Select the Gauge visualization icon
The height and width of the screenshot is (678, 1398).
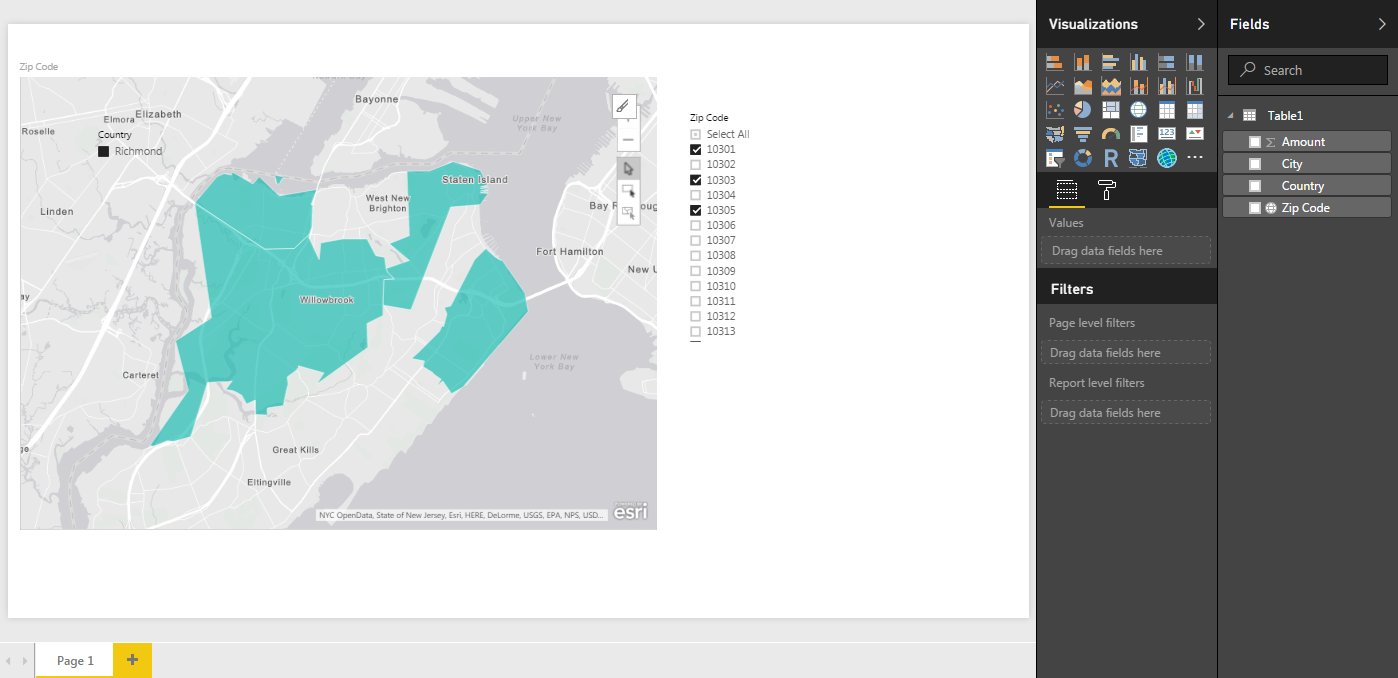coord(1110,133)
